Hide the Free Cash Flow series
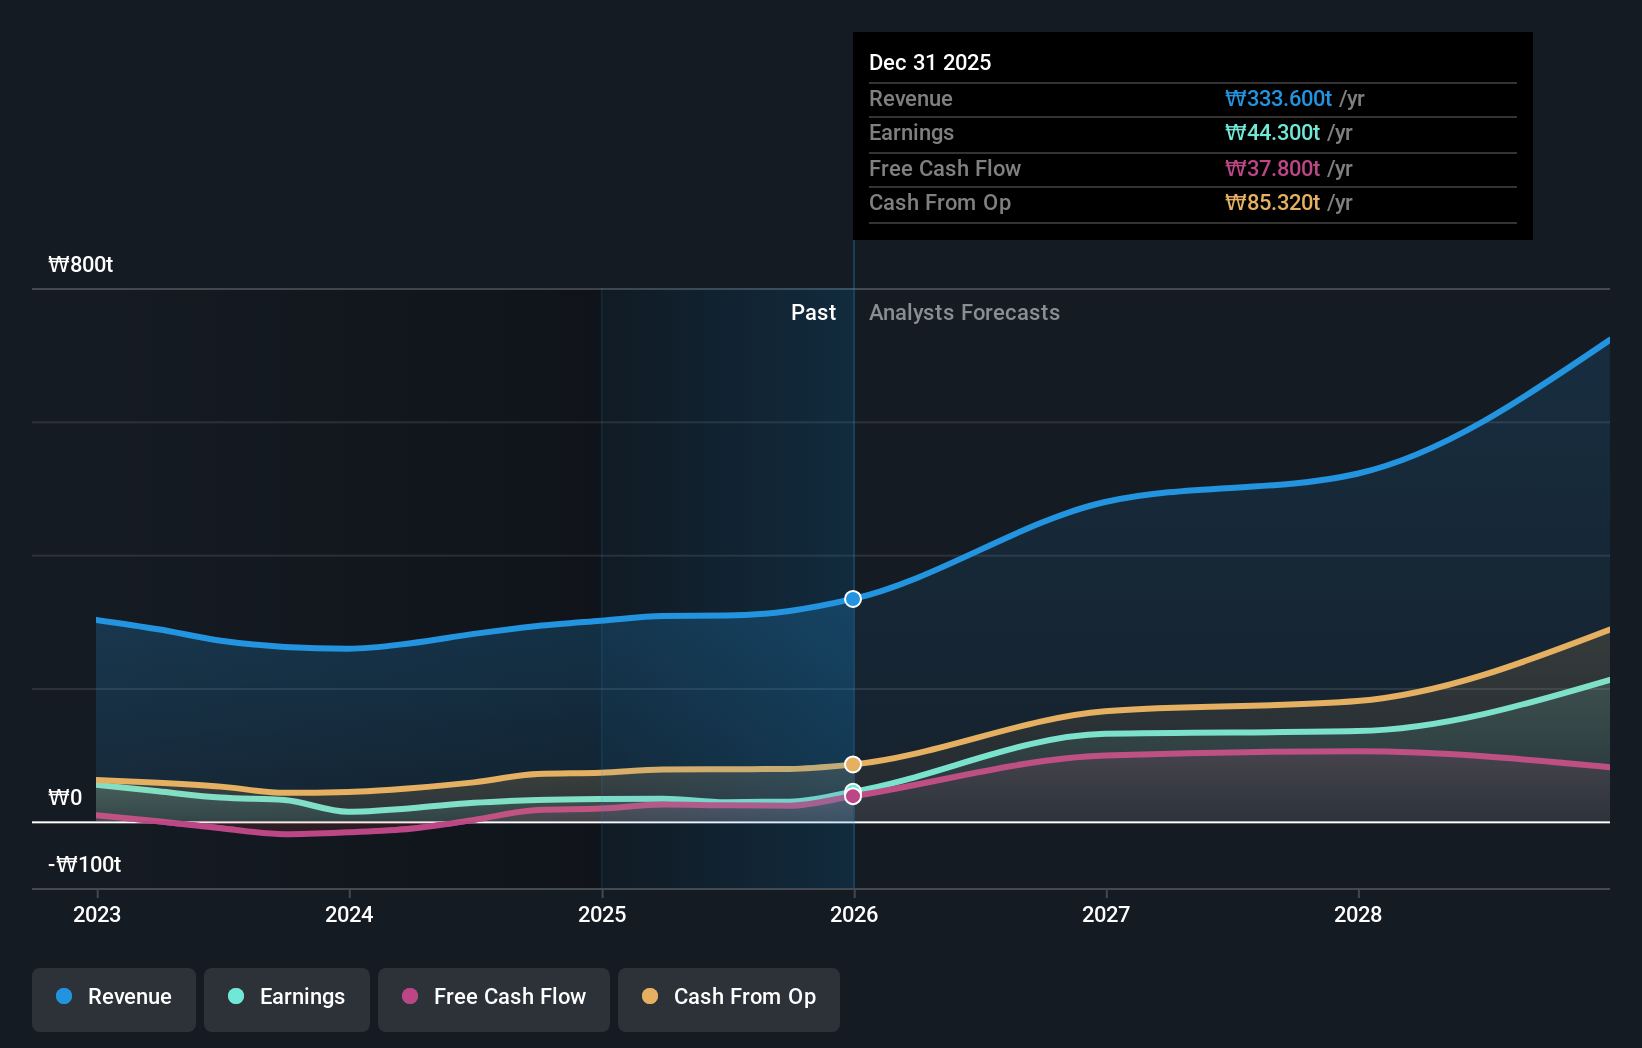Image resolution: width=1642 pixels, height=1048 pixels. (x=494, y=998)
